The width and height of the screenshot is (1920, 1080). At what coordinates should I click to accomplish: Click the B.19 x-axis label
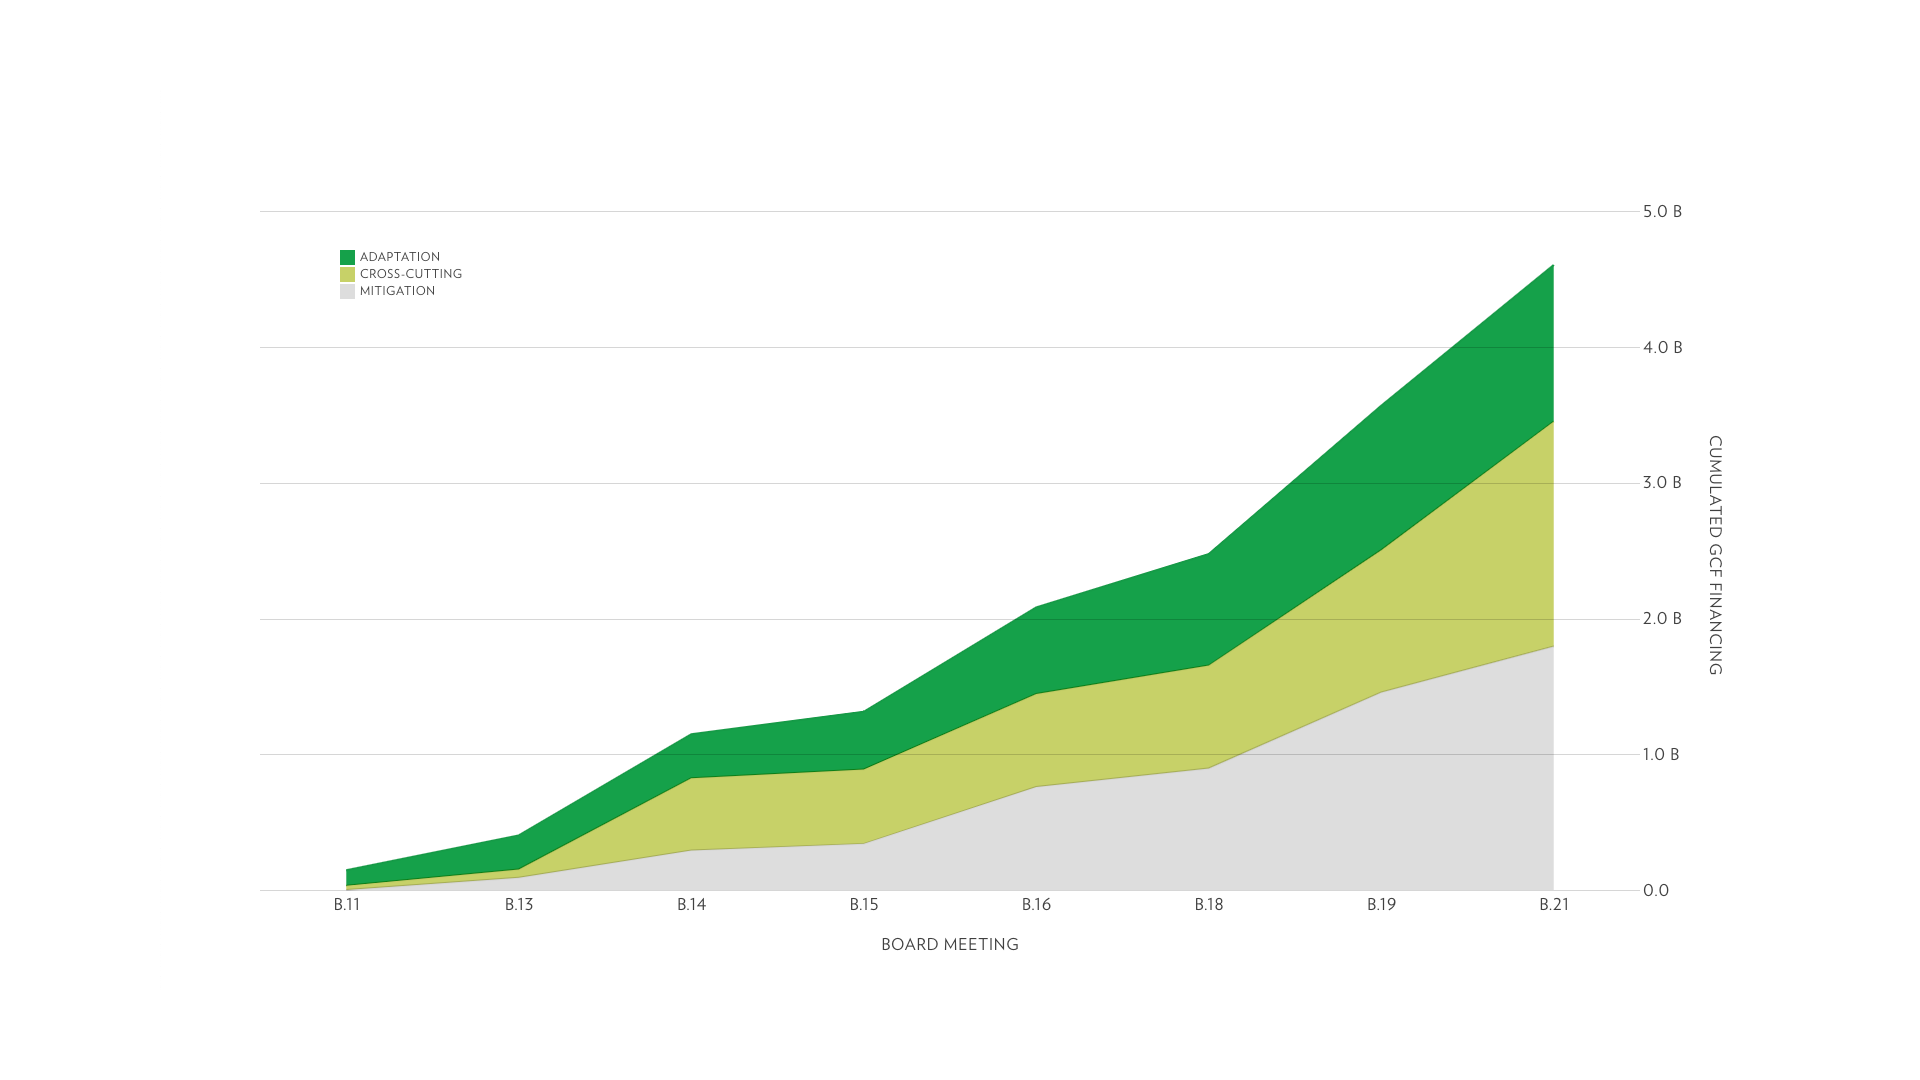tap(1381, 905)
